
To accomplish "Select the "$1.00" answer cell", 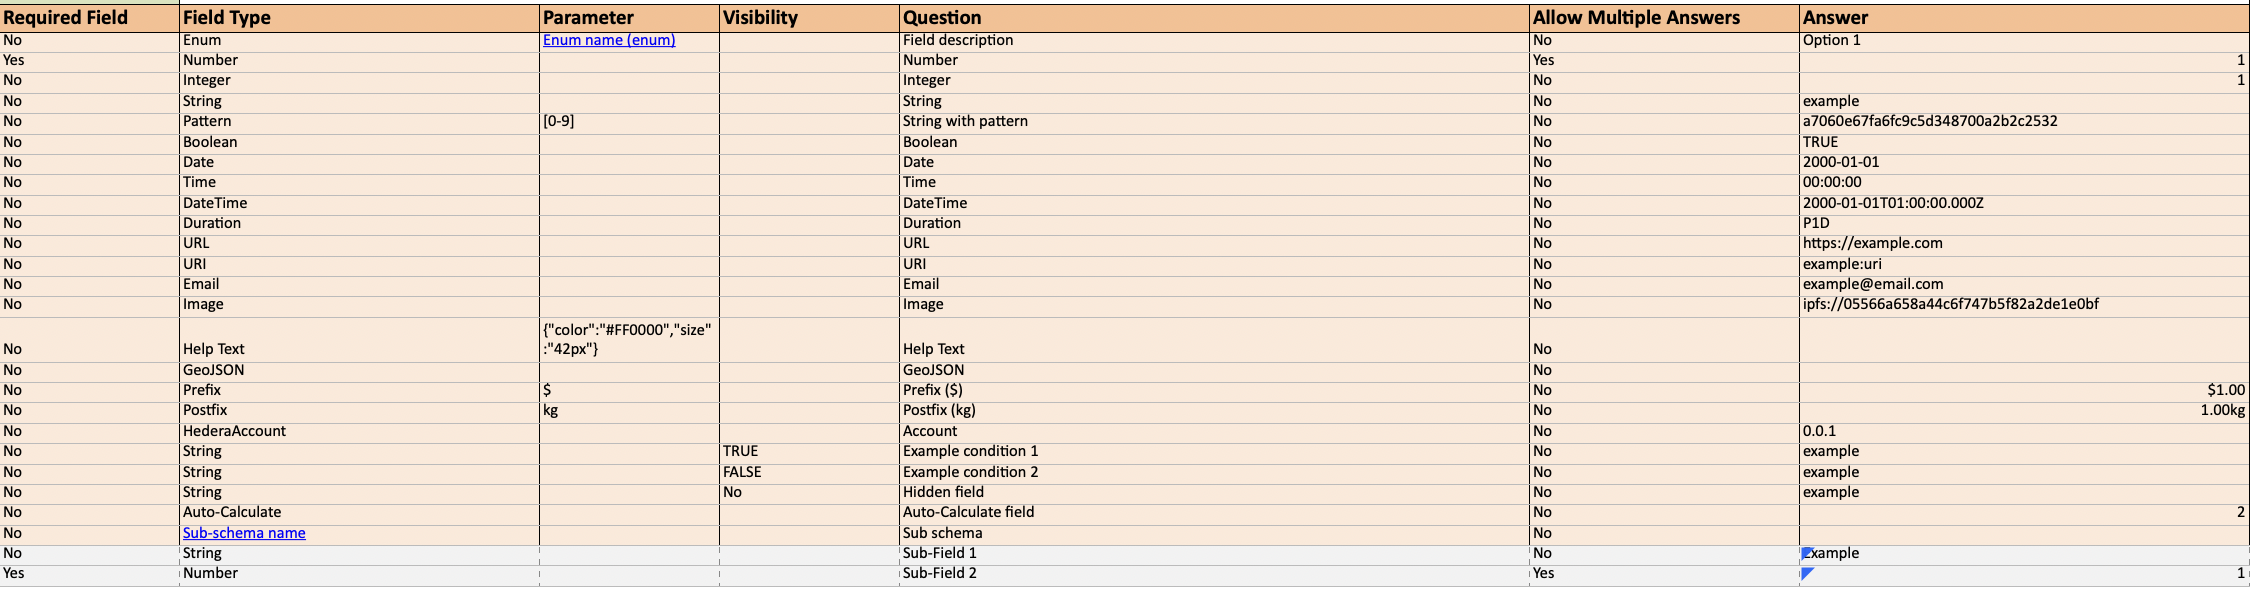I will 2225,390.
